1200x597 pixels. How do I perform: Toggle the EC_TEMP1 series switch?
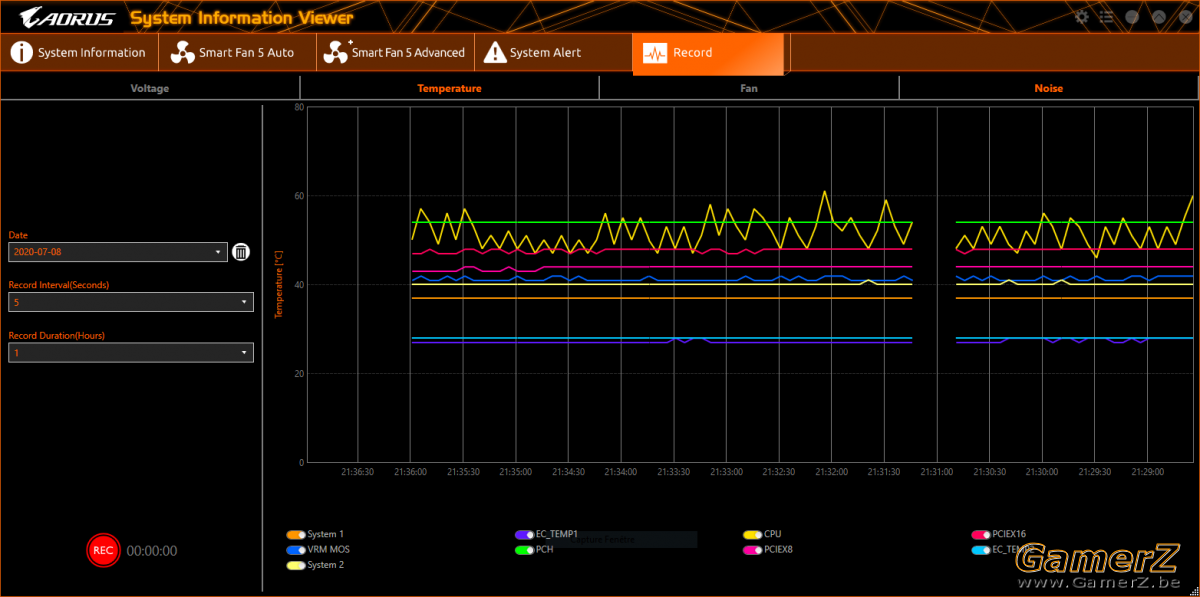(523, 534)
